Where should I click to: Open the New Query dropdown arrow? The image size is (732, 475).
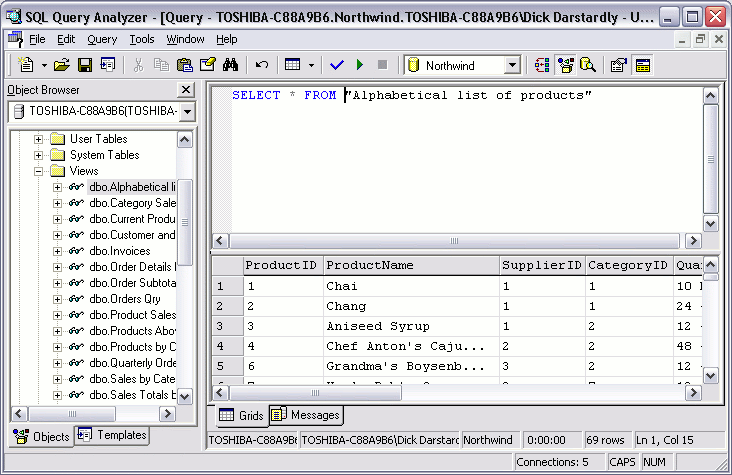click(x=44, y=65)
